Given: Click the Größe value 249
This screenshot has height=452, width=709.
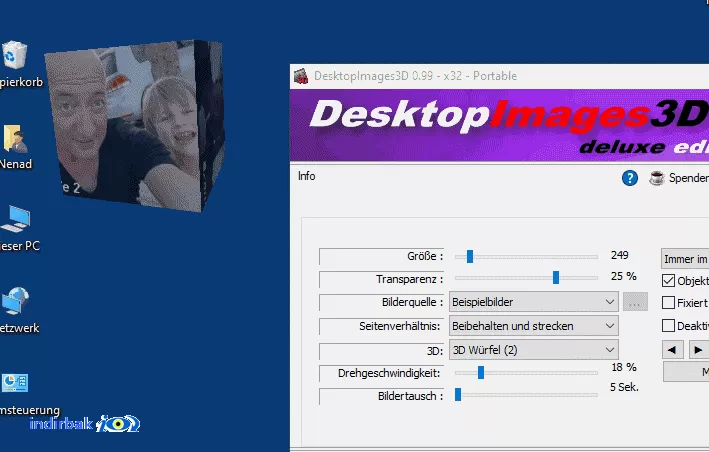Looking at the screenshot, I should (619, 255).
